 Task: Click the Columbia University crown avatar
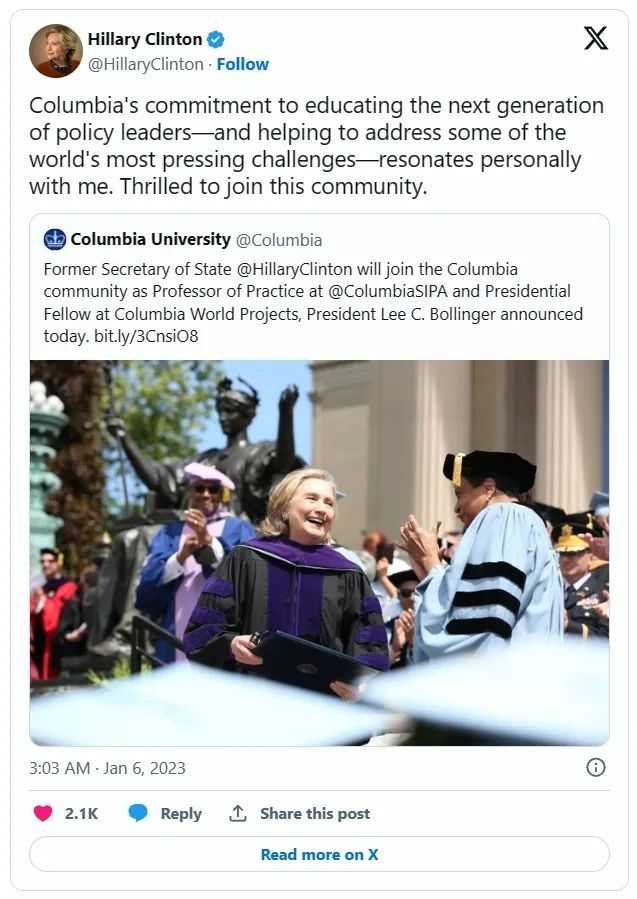55,239
